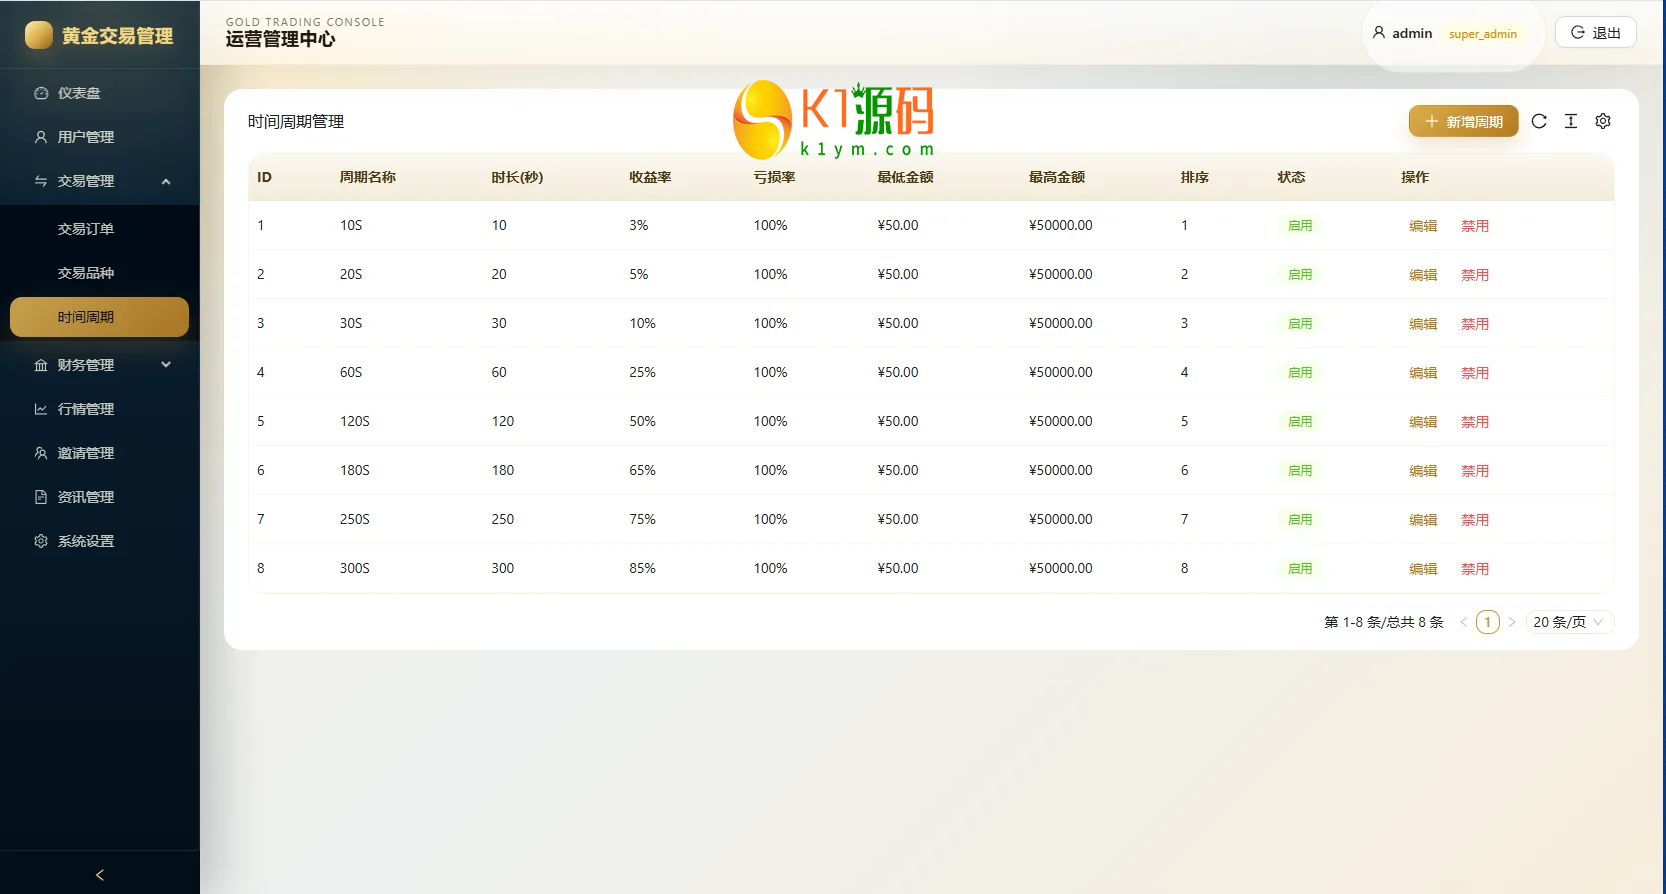Image resolution: width=1666 pixels, height=894 pixels.
Task: Disable the 60S period row
Action: coord(1475,373)
